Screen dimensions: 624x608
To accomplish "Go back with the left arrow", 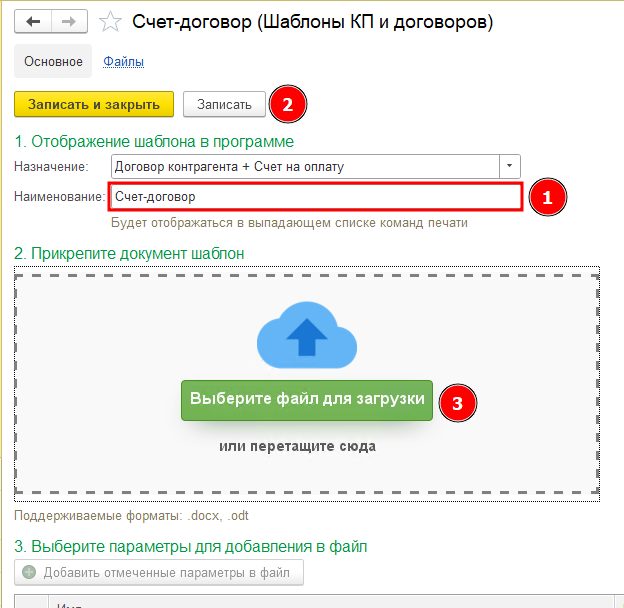I will (33, 21).
